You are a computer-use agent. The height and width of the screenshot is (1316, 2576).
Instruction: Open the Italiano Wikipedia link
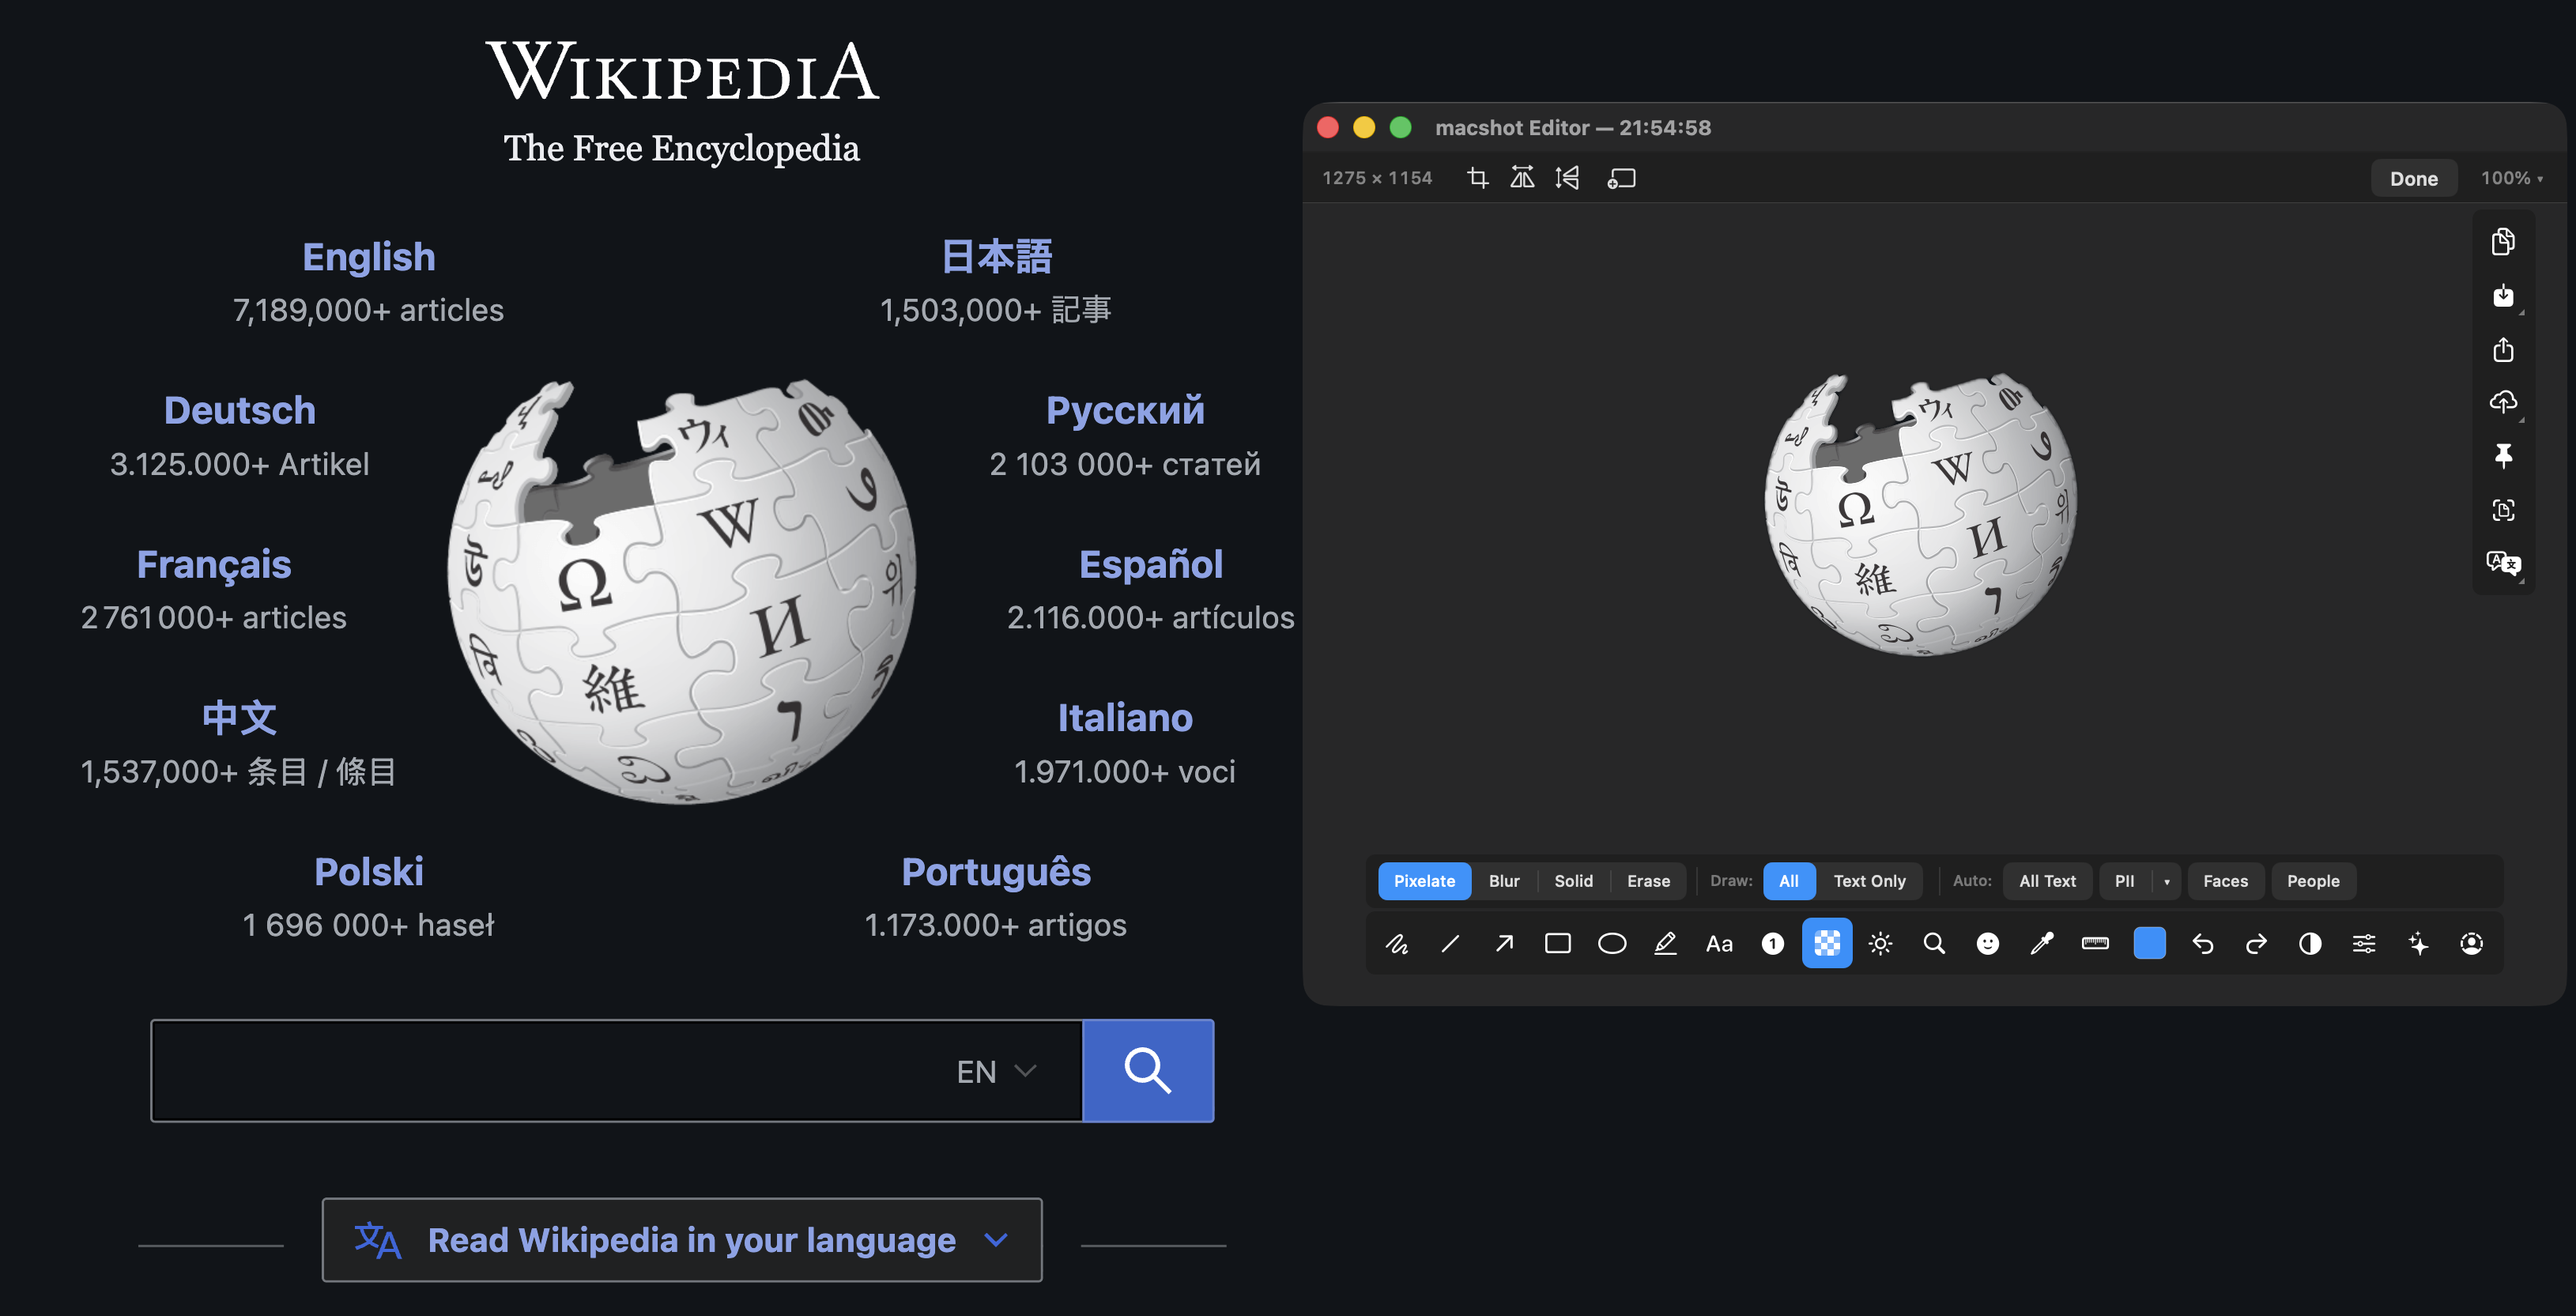coord(1125,718)
